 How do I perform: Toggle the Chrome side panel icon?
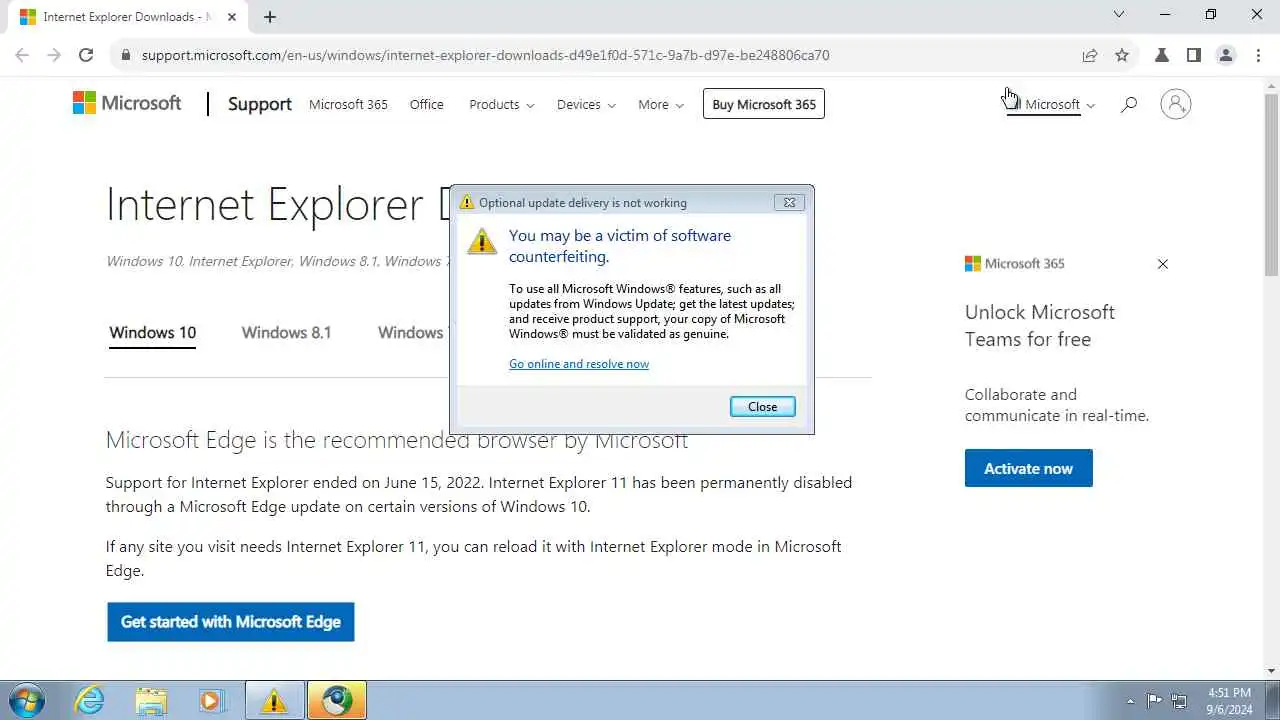(x=1194, y=55)
